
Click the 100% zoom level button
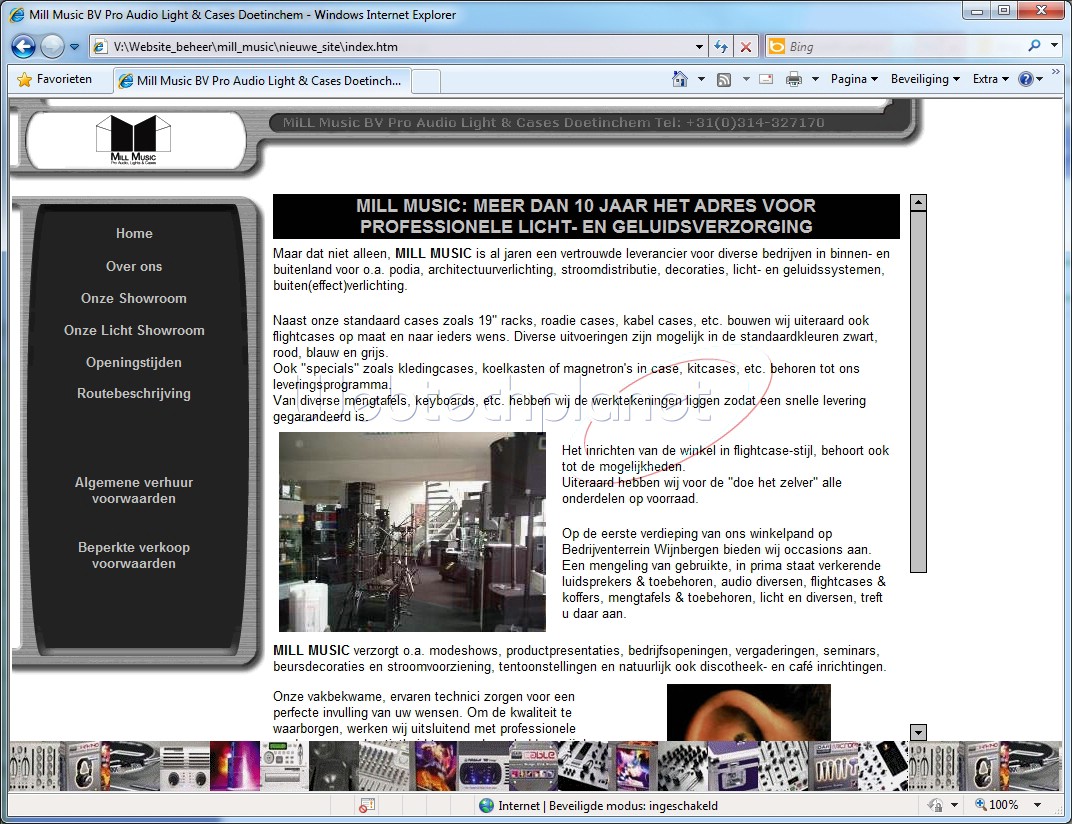[997, 805]
